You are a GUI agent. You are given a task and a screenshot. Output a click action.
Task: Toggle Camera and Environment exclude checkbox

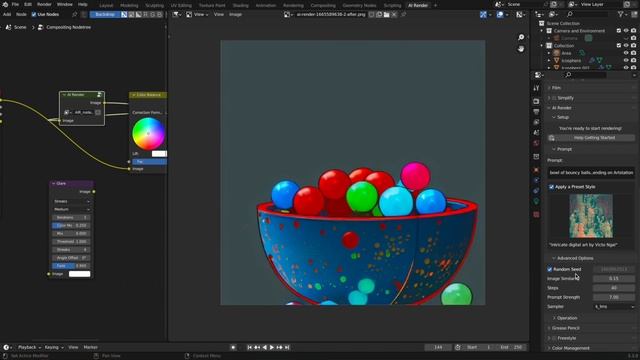619,31
